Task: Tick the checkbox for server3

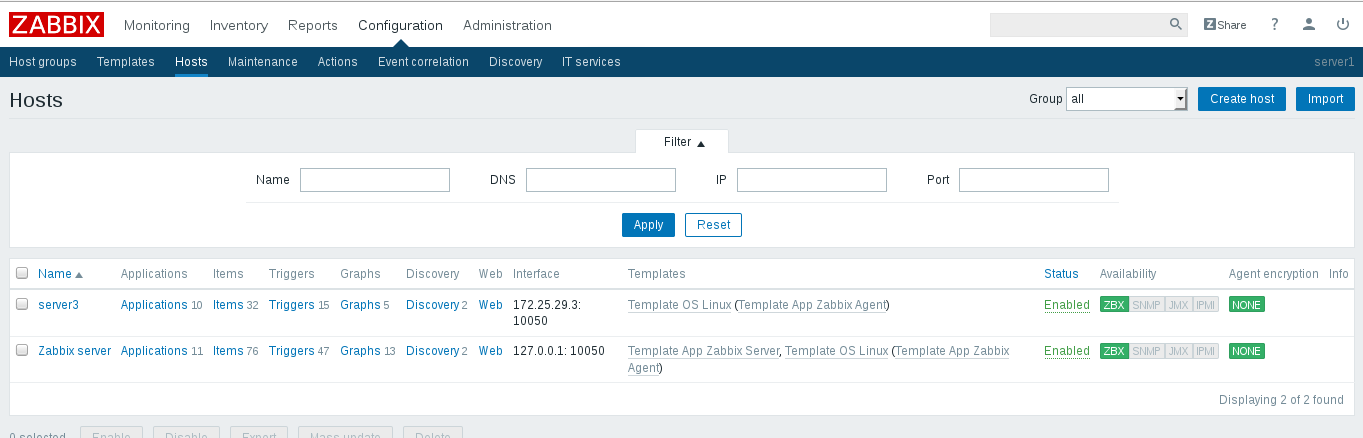Action: click(x=22, y=305)
